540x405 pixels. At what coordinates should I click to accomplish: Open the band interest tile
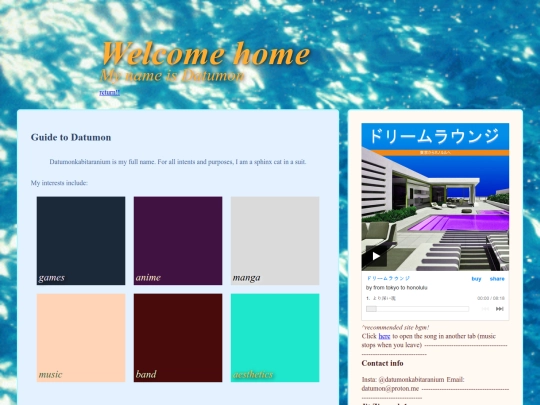point(178,338)
